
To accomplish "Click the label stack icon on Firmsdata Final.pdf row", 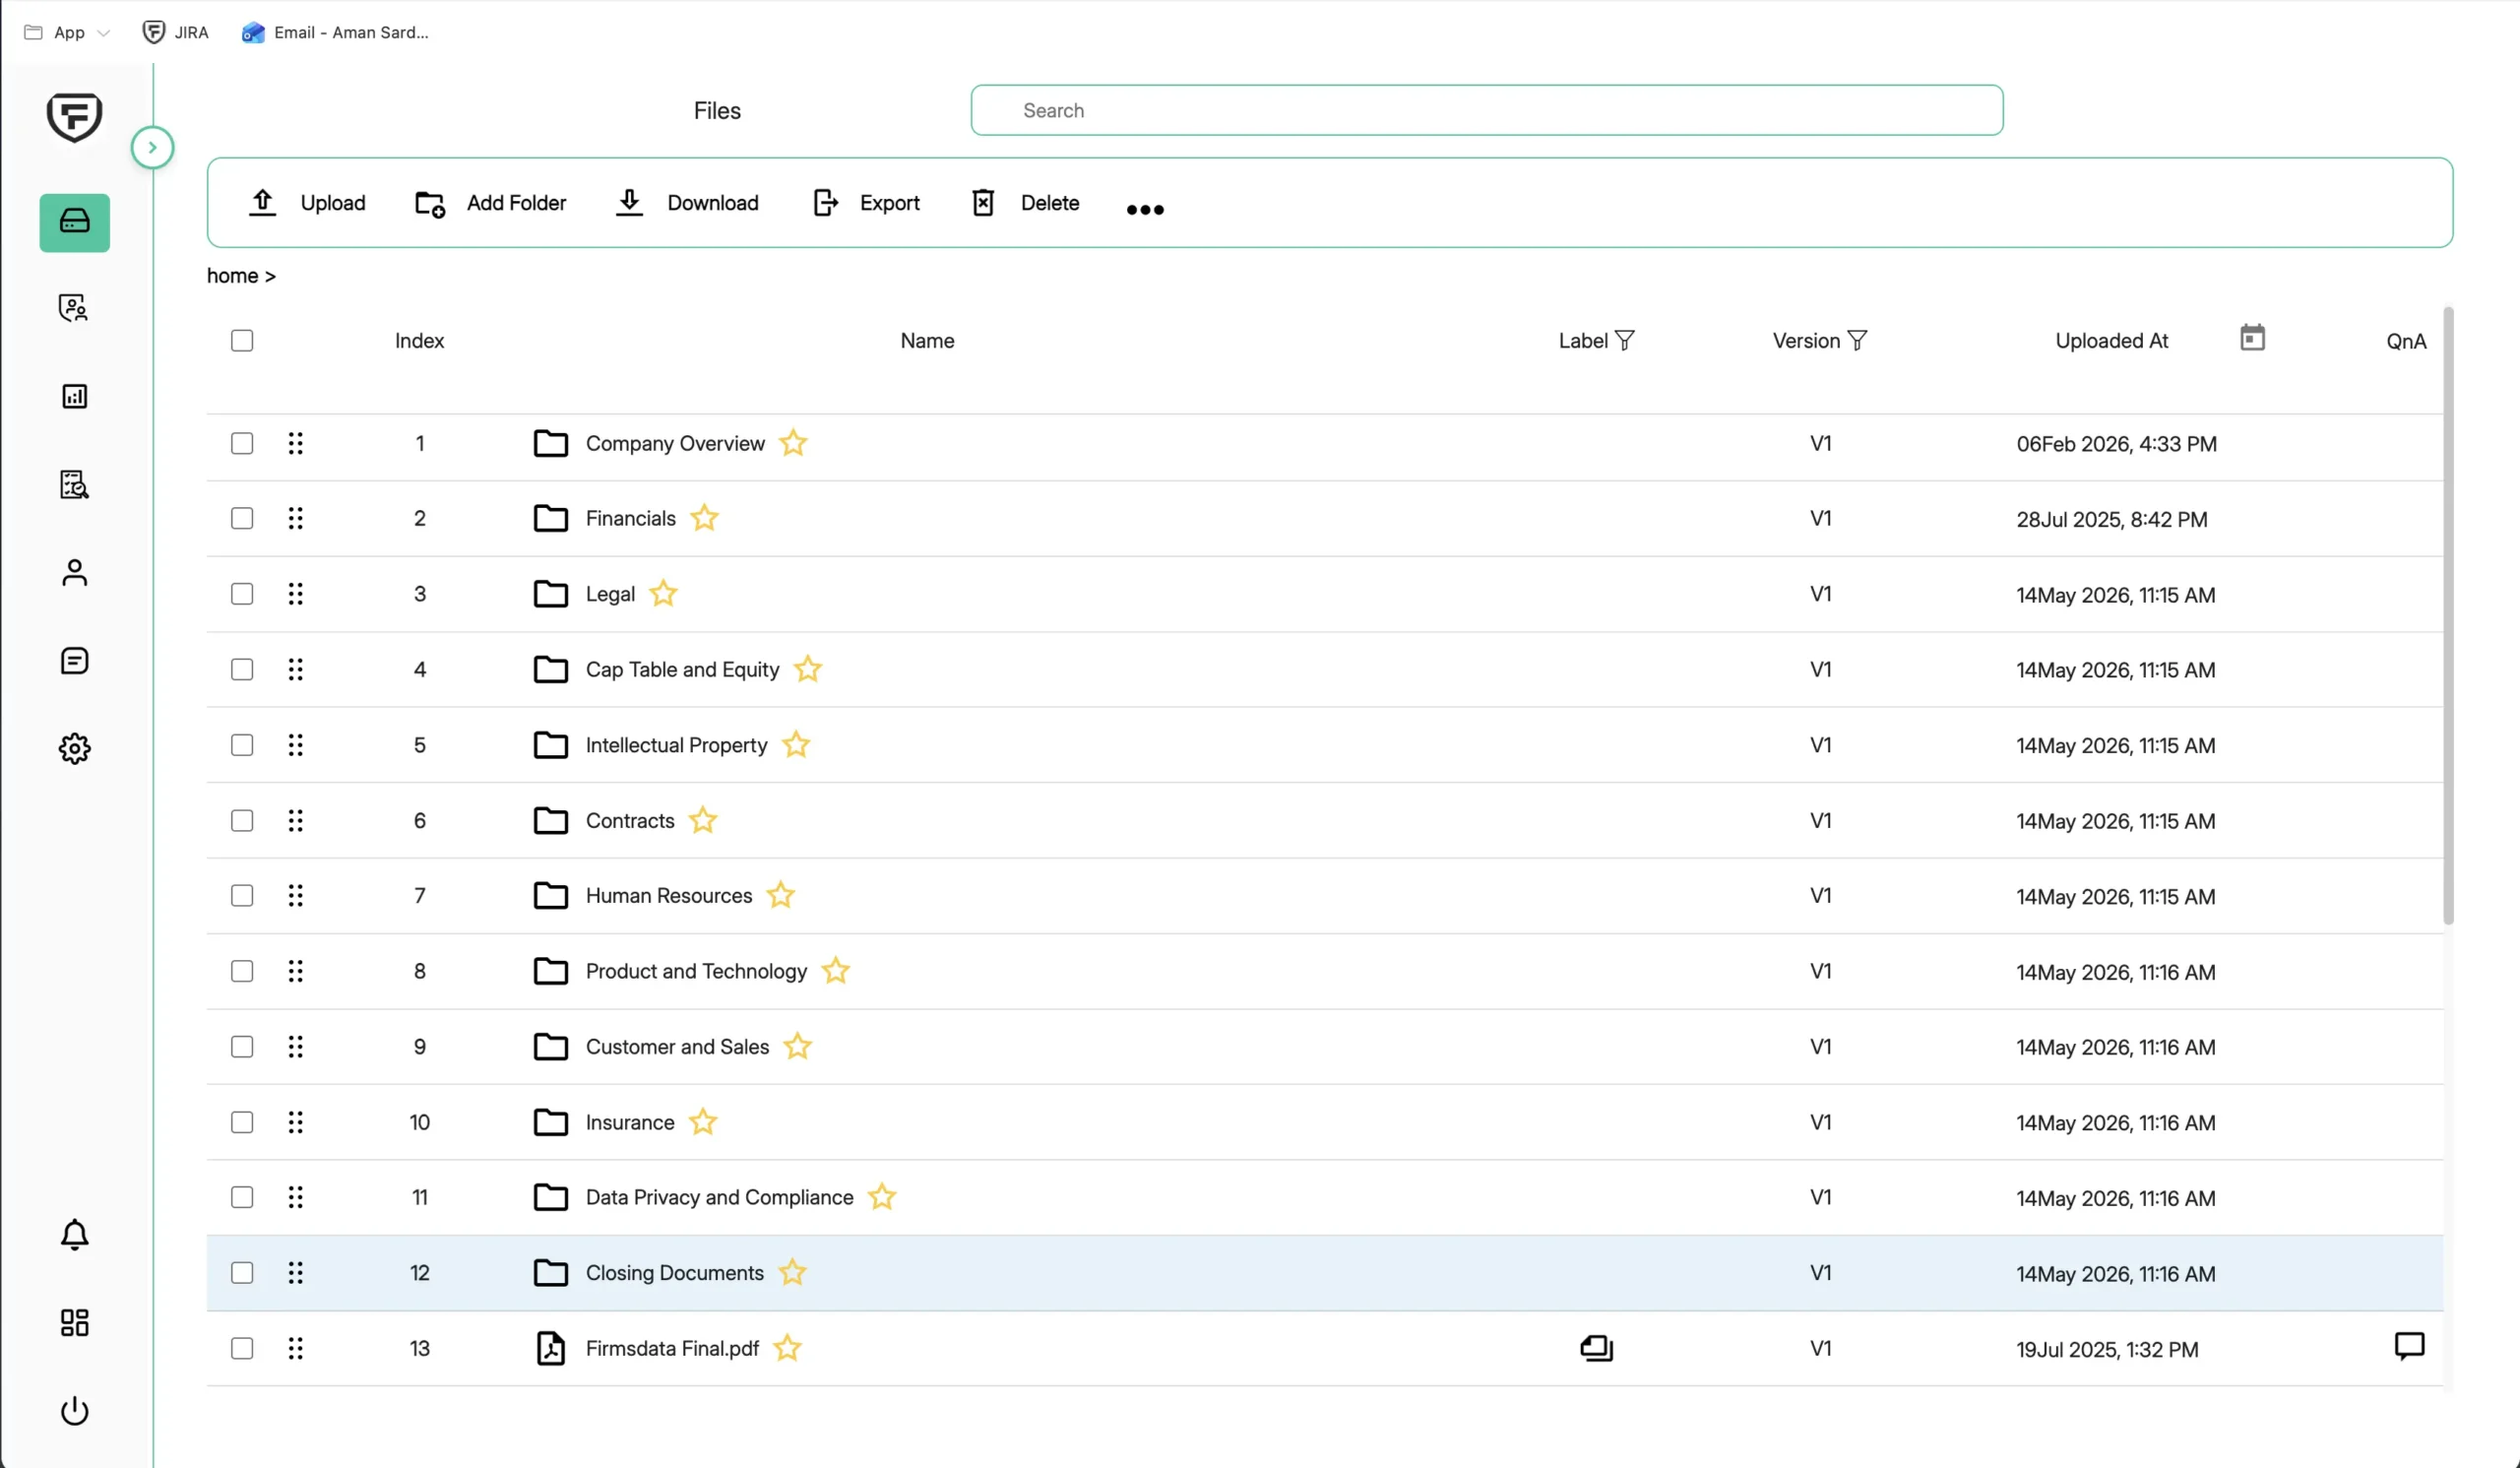I will 1596,1348.
